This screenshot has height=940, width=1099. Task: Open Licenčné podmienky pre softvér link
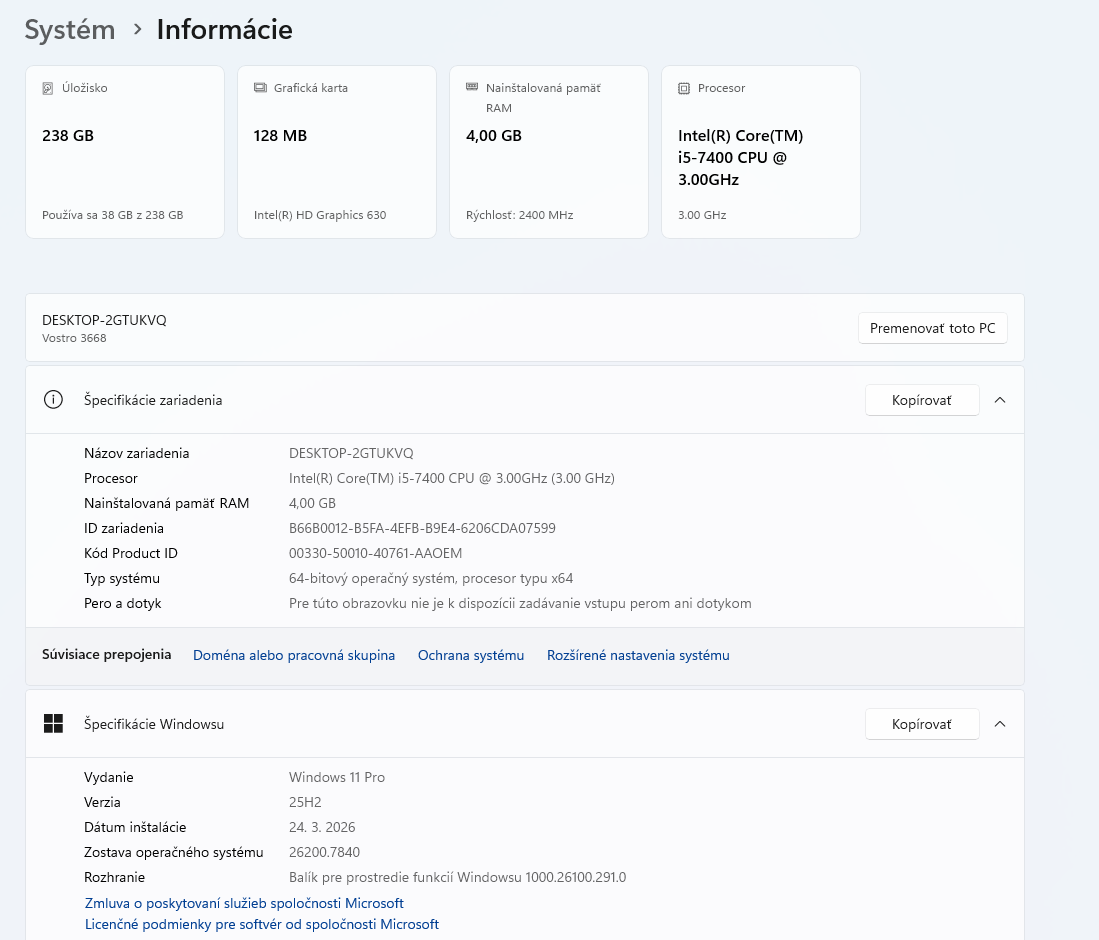pyautogui.click(x=262, y=925)
